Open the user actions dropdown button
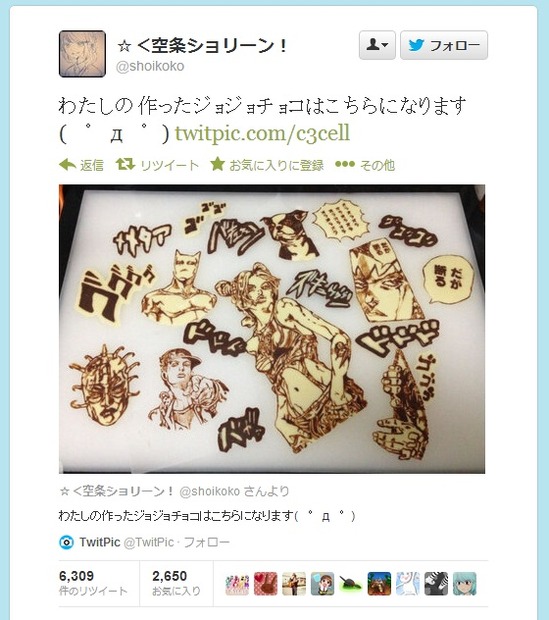This screenshot has height=620, width=549. click(x=377, y=45)
